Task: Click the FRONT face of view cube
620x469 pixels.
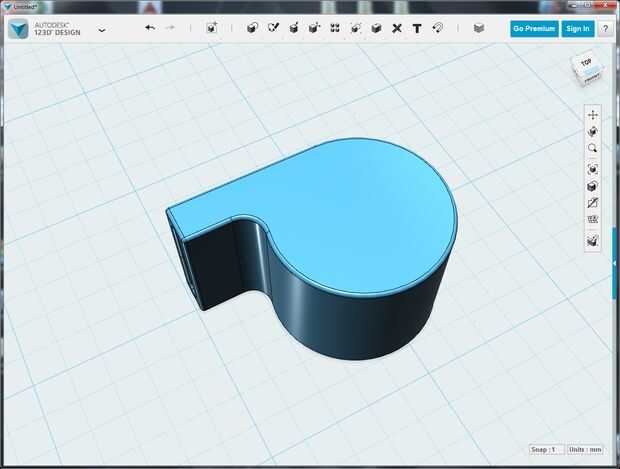Action: tap(592, 78)
